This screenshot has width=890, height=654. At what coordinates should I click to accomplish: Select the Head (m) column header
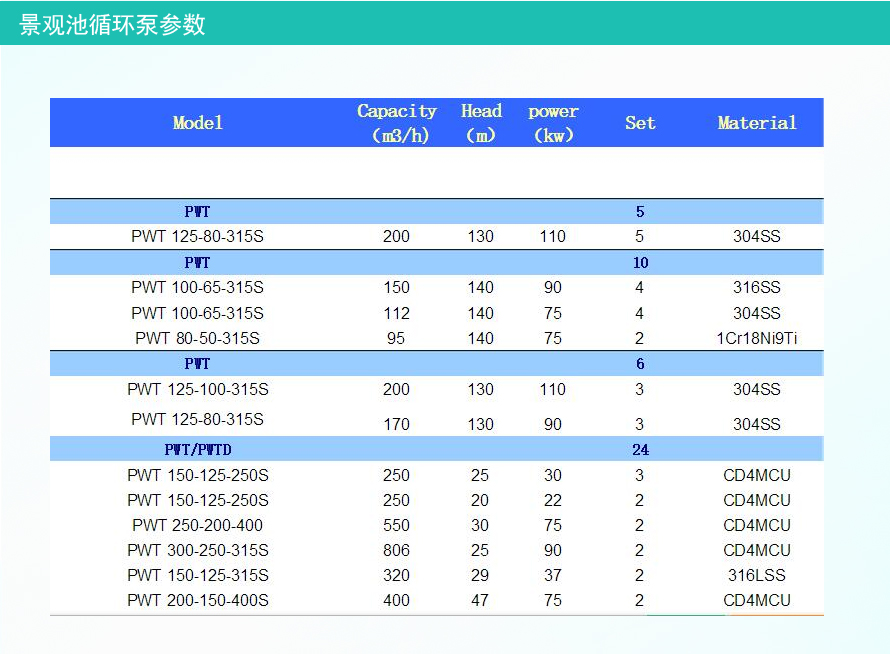(x=481, y=123)
